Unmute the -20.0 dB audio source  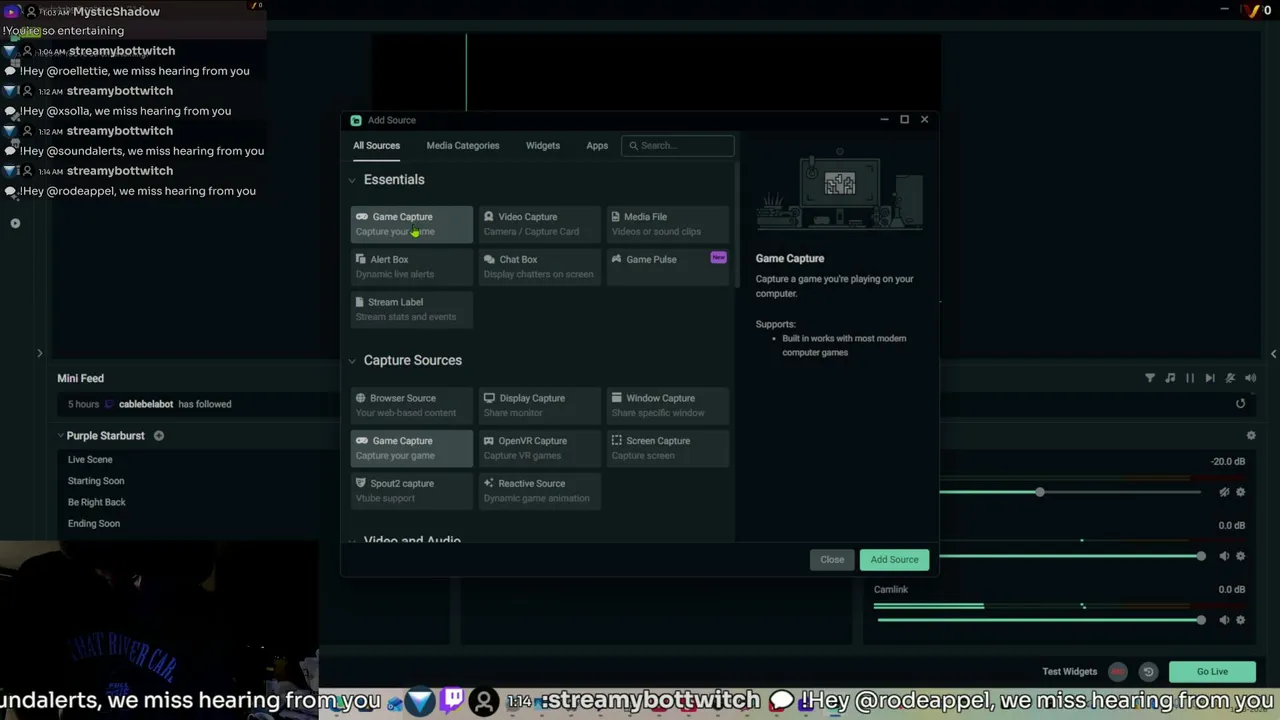click(1224, 492)
